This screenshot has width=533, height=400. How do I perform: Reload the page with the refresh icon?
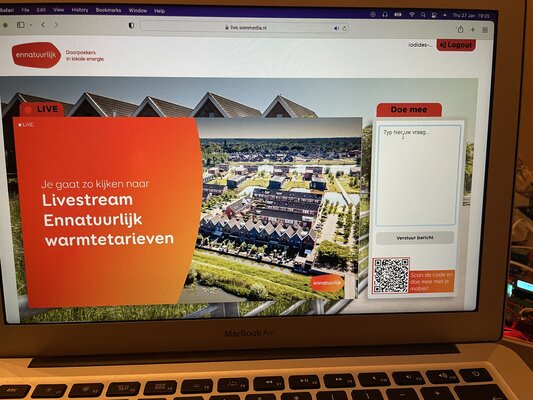pyautogui.click(x=344, y=29)
